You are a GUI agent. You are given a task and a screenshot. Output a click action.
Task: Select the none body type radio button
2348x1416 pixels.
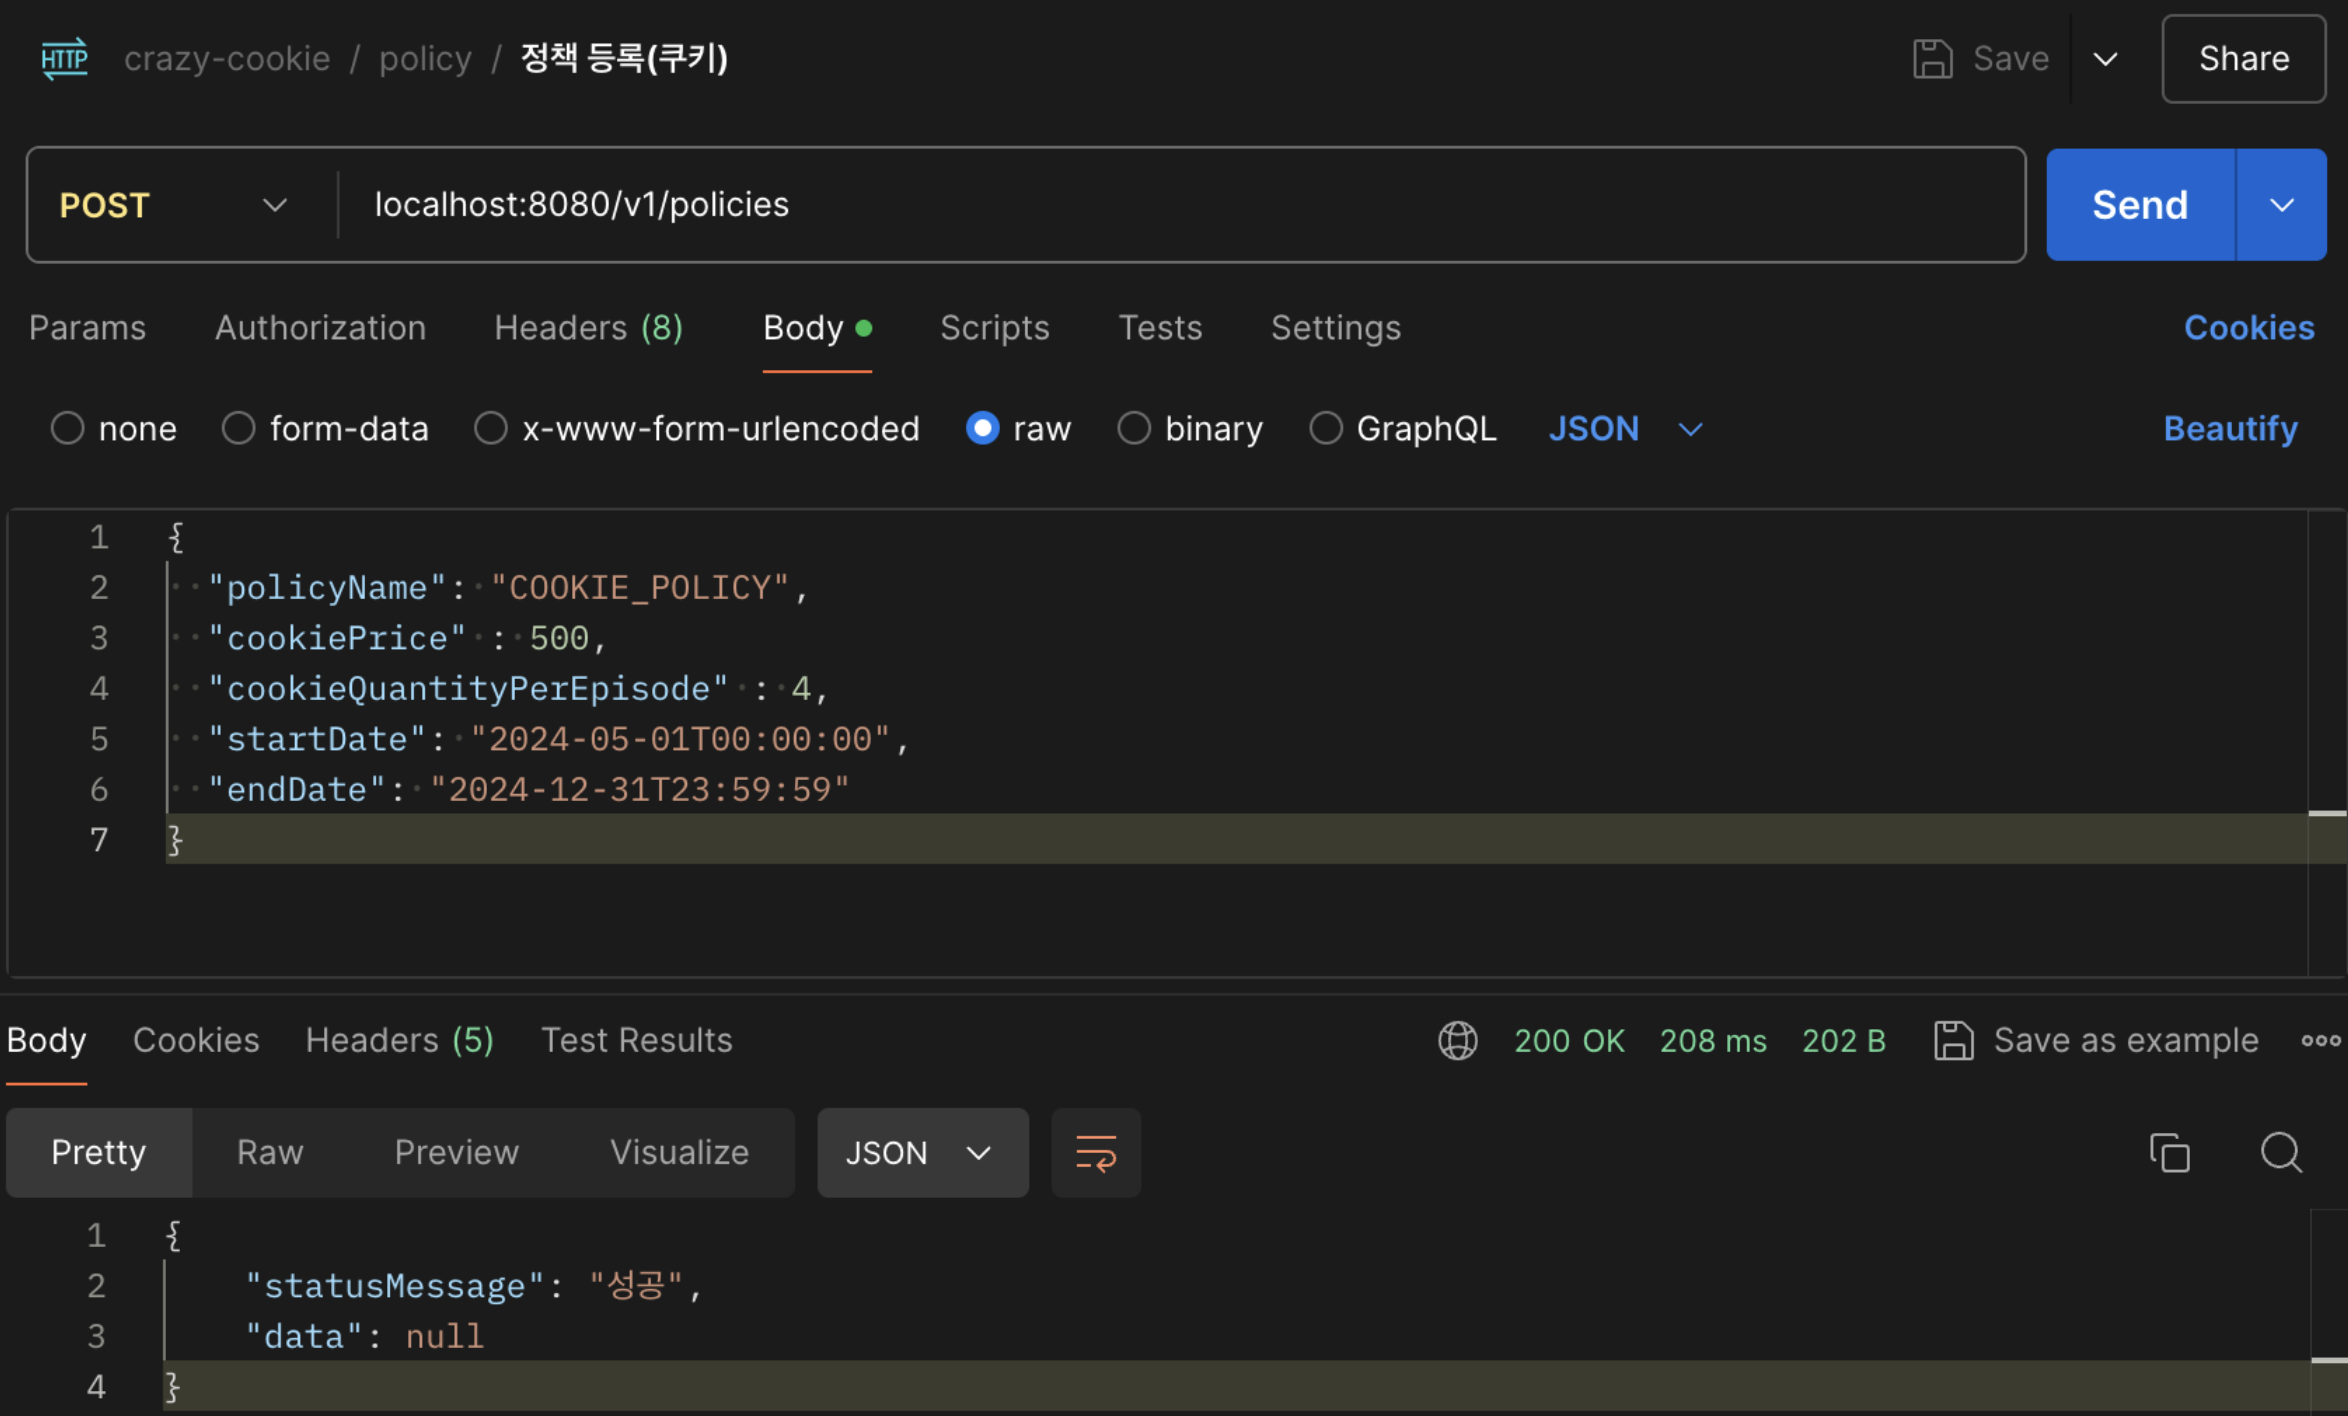pyautogui.click(x=67, y=428)
